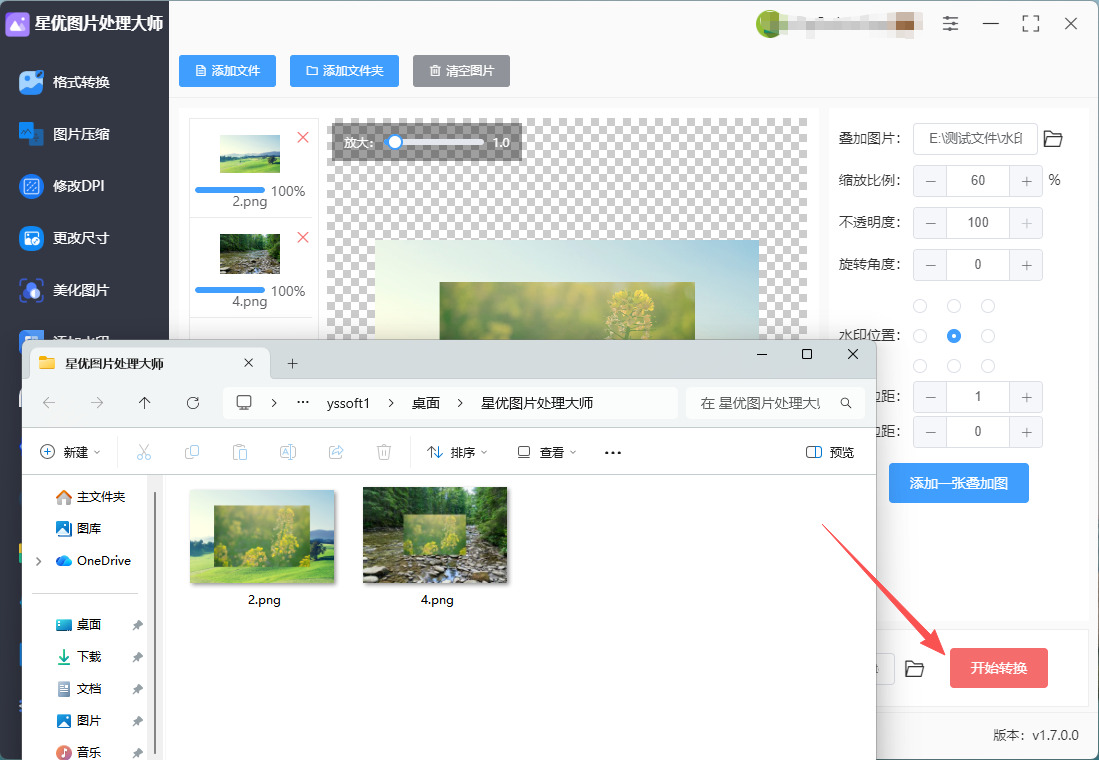Browse for overlay image with folder icon

[x=1053, y=139]
